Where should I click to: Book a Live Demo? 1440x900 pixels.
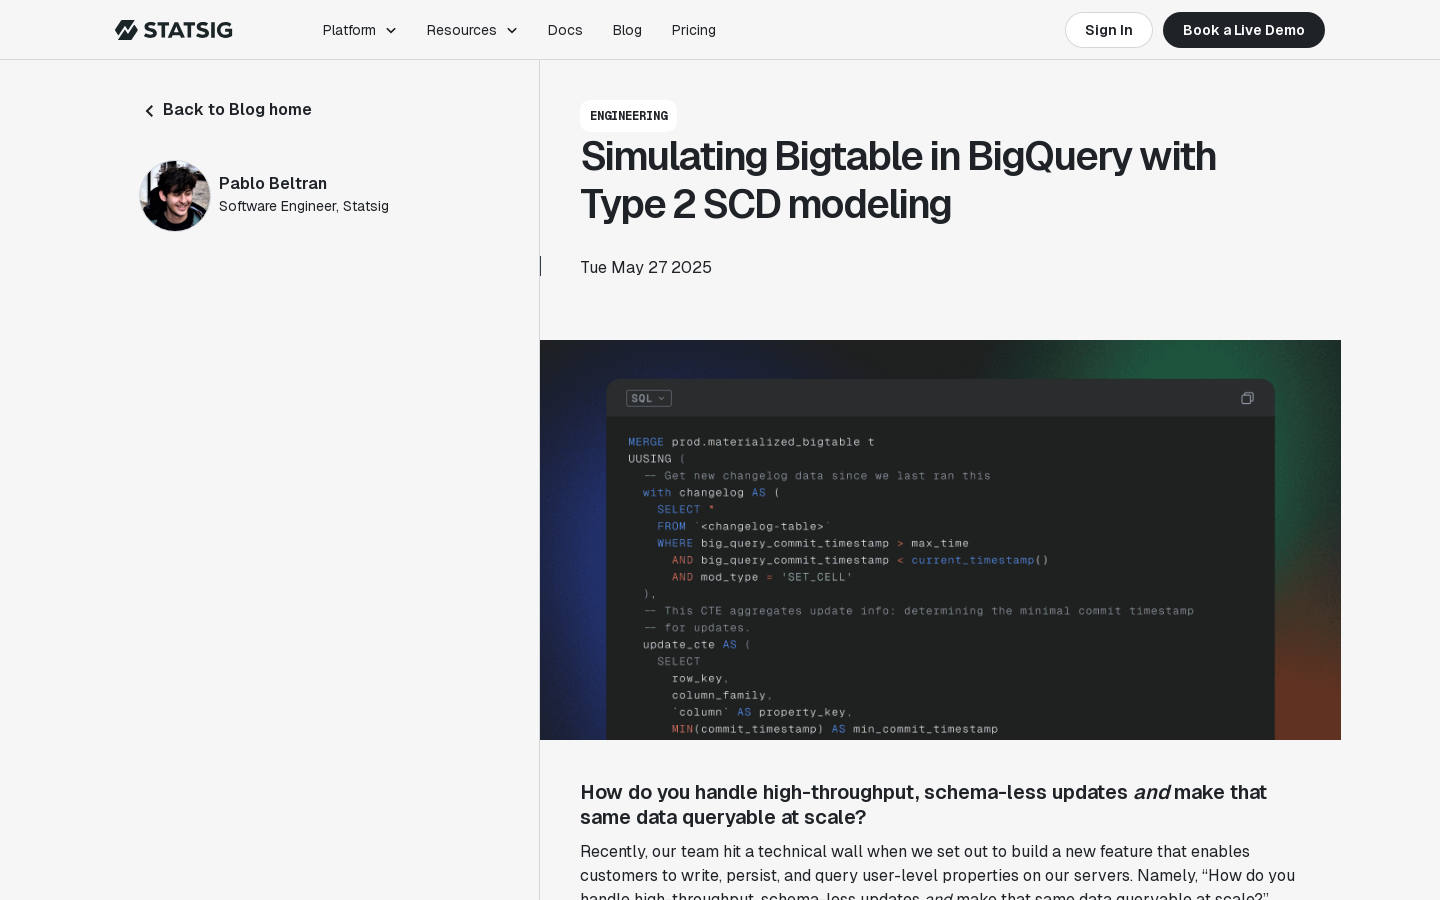[1244, 30]
